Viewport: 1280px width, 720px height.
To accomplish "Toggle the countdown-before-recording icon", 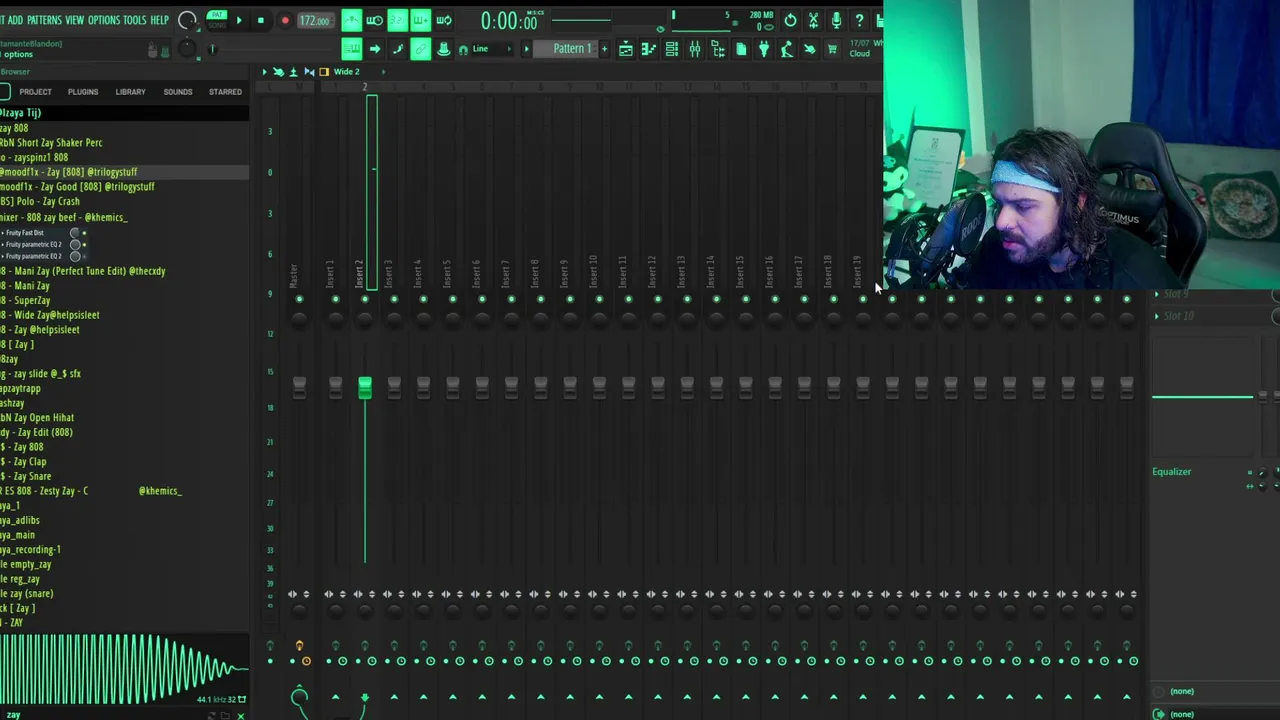I will pos(398,20).
